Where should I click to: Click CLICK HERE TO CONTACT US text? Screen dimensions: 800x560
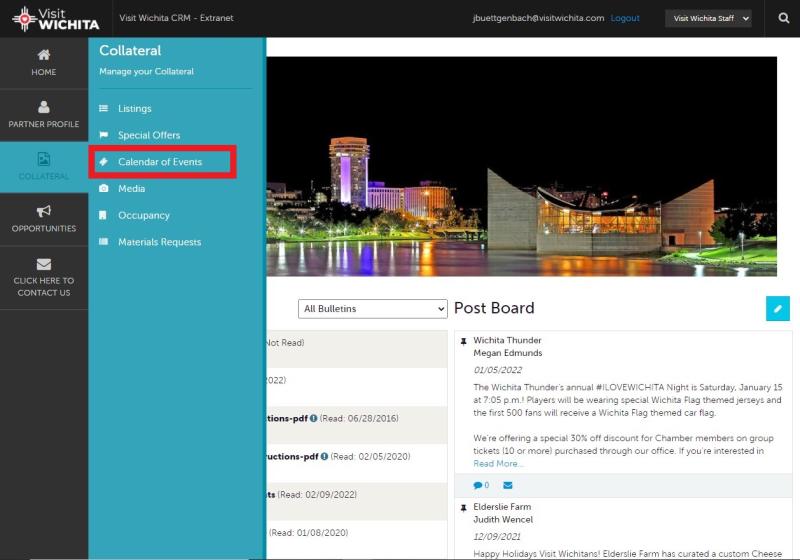pos(44,287)
